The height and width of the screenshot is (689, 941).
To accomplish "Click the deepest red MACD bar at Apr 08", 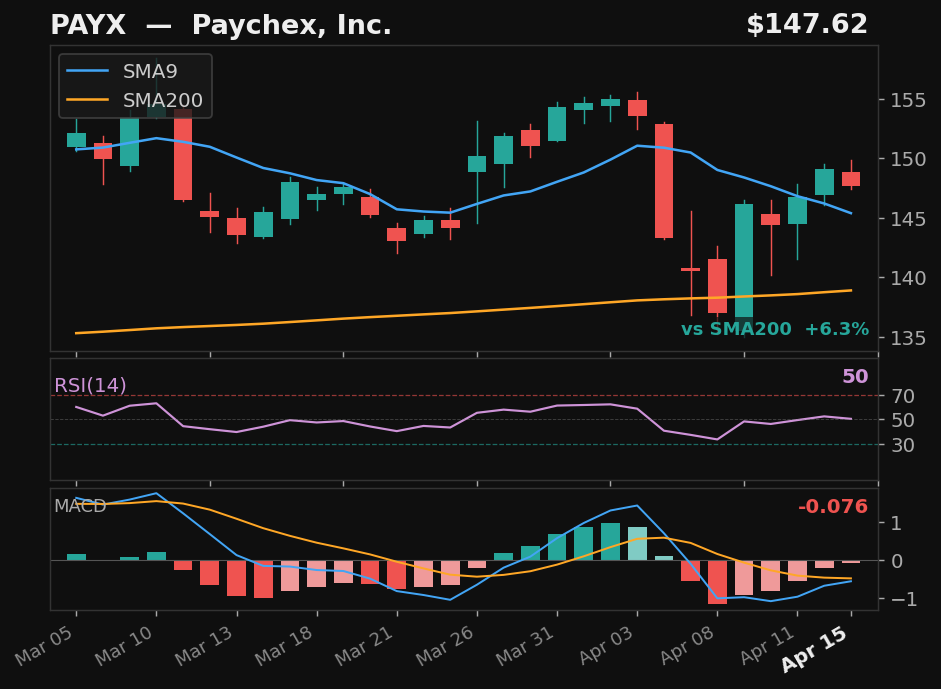I will (x=717, y=582).
